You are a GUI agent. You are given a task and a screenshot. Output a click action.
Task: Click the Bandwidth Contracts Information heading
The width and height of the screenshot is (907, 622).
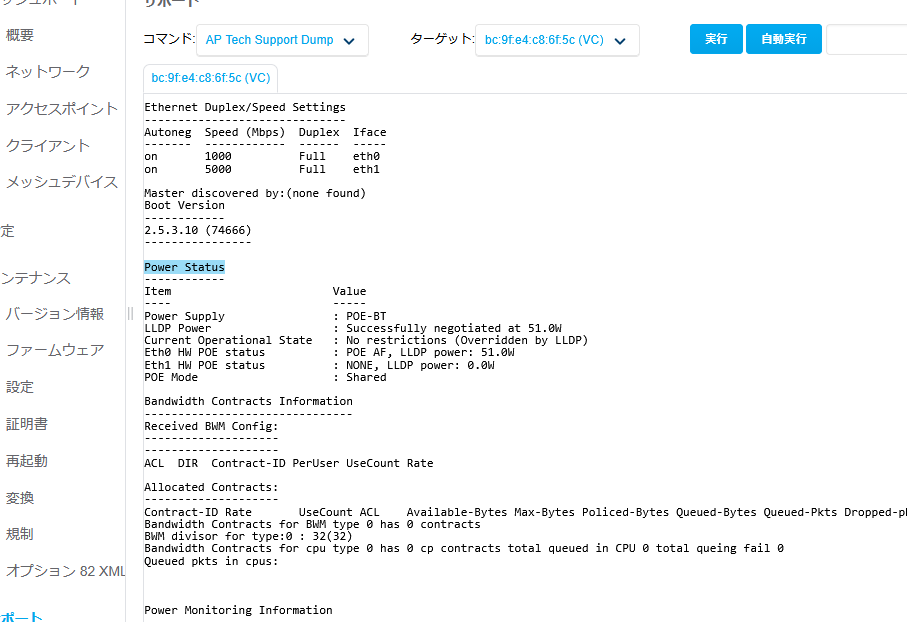248,402
